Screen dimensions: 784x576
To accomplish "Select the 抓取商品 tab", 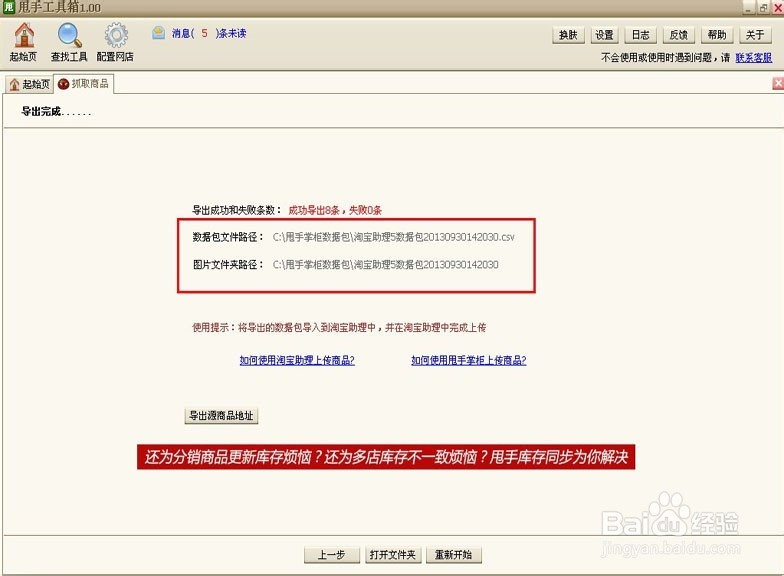I will (84, 84).
